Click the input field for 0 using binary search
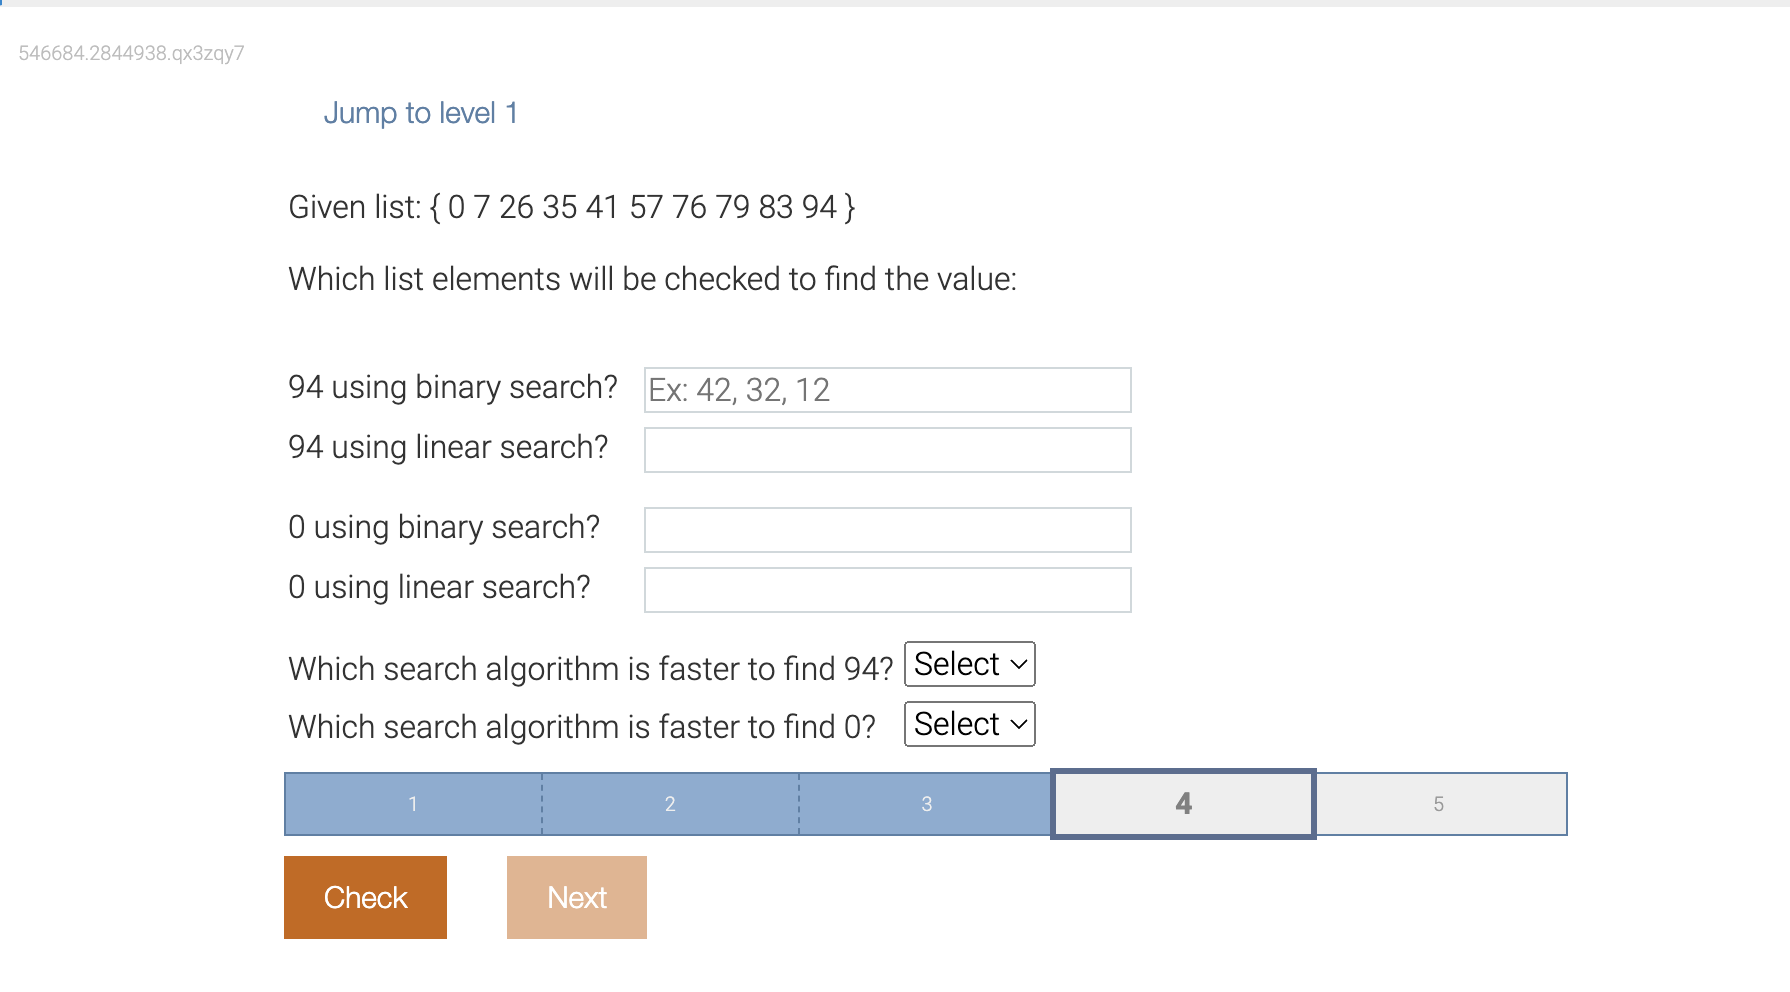Screen dimensions: 1790x992 pyautogui.click(x=887, y=529)
